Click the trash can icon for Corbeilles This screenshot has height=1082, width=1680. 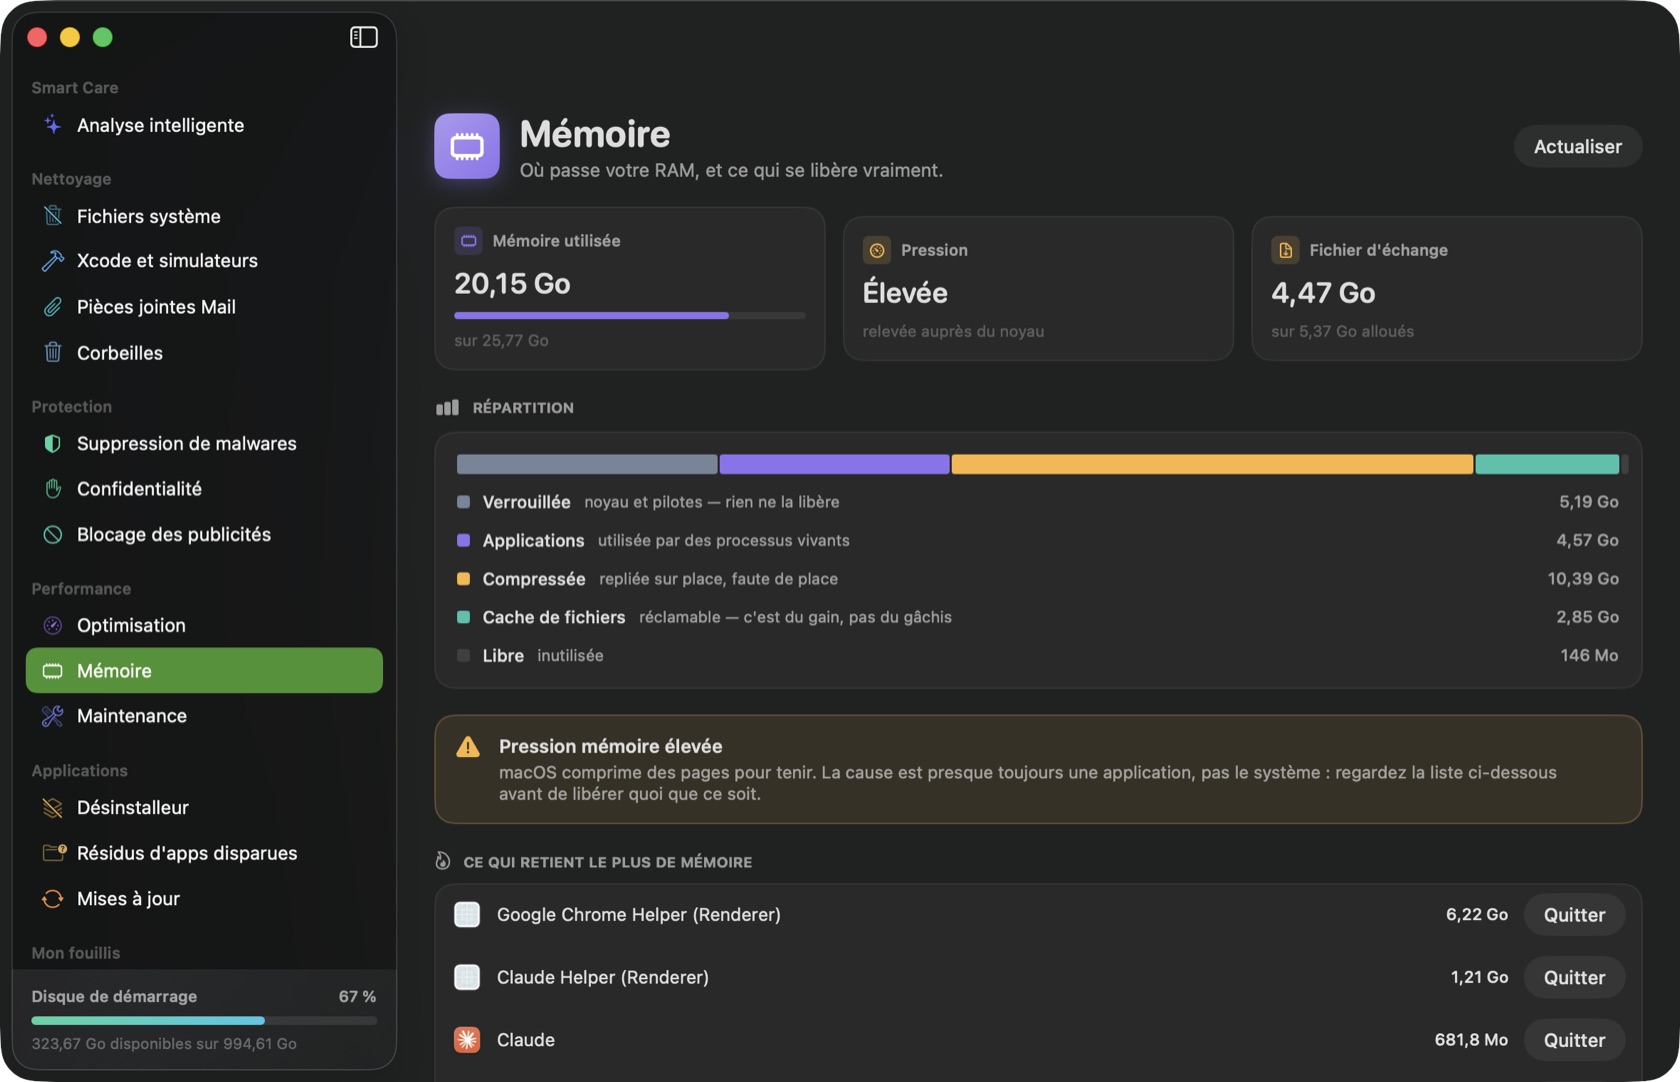(53, 352)
